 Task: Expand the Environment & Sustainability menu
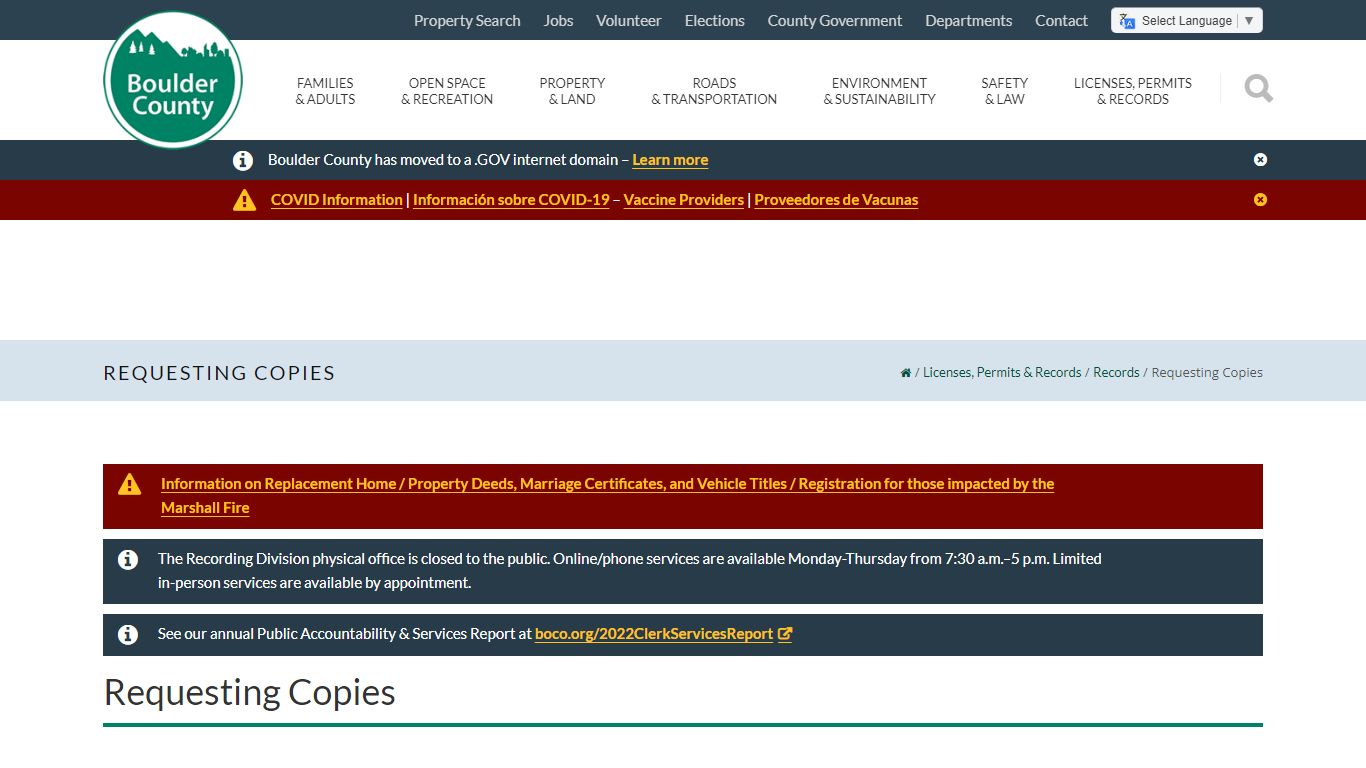879,91
